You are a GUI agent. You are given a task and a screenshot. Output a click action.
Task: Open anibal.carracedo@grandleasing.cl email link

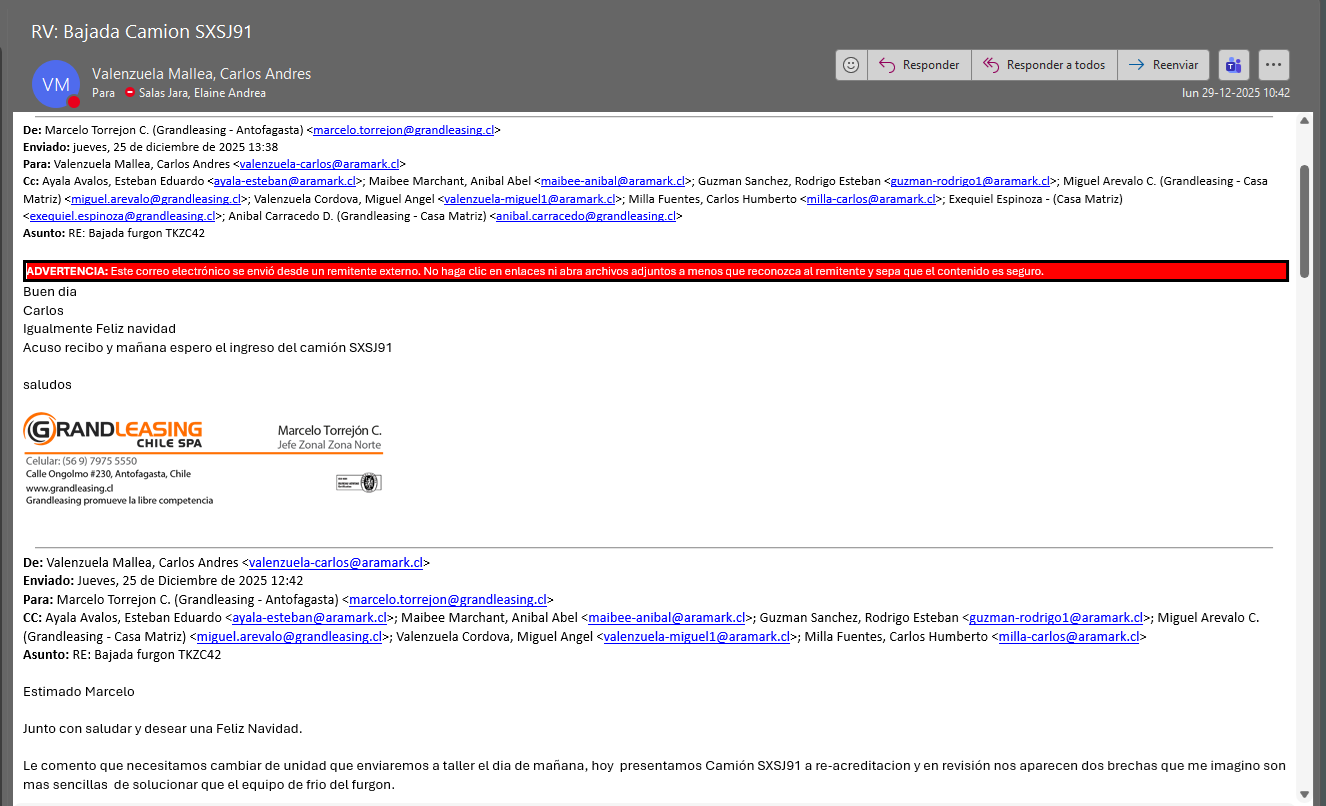coord(586,216)
